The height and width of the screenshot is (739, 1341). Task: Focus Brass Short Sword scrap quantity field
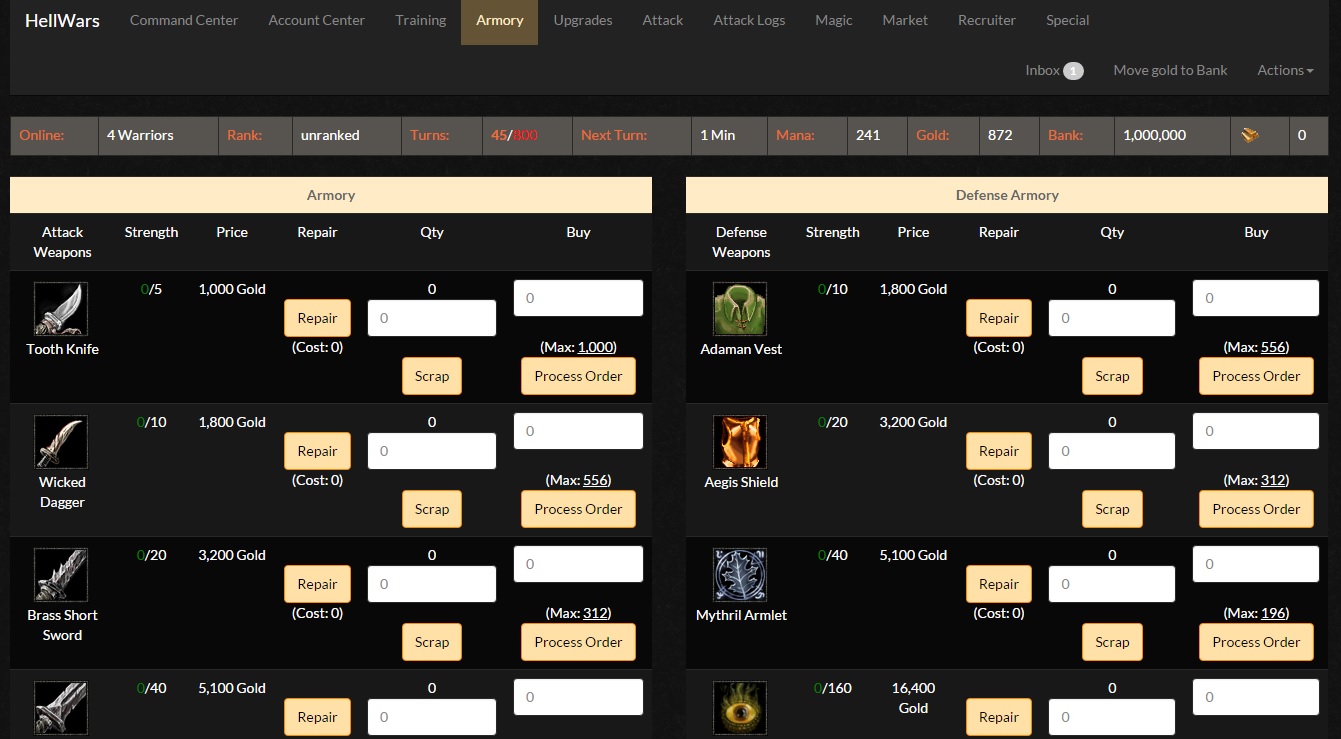point(432,584)
